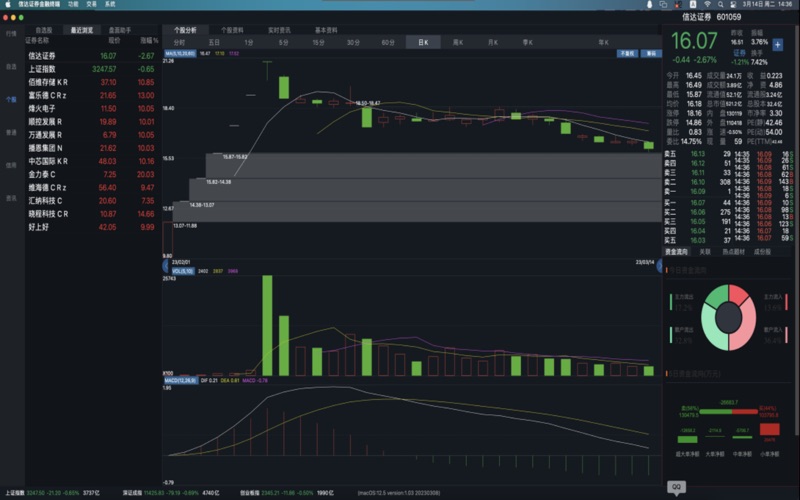Open the MACD(12,26,9) indicator settings
Screen dimensions: 800x500
(x=181, y=381)
